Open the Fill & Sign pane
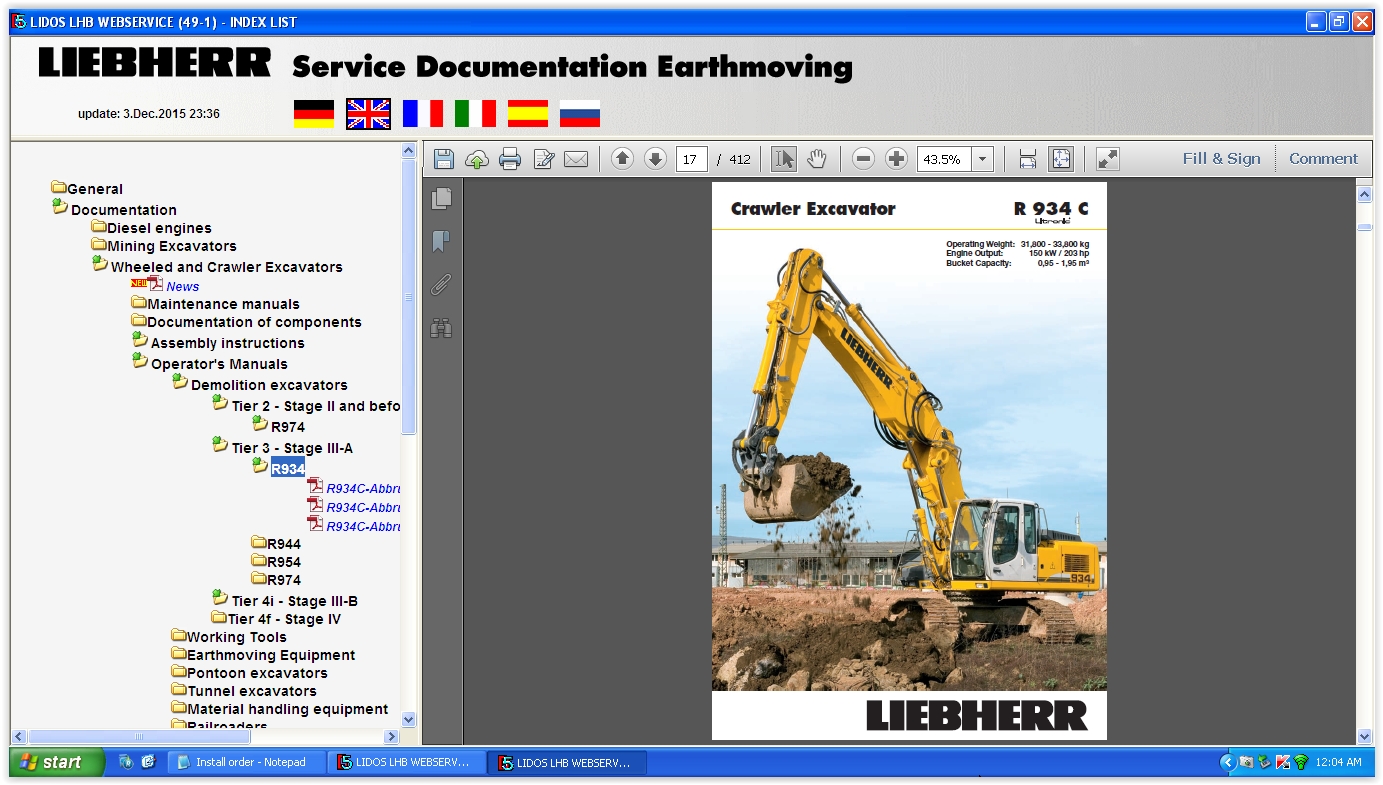This screenshot has width=1383, height=785. pos(1221,158)
